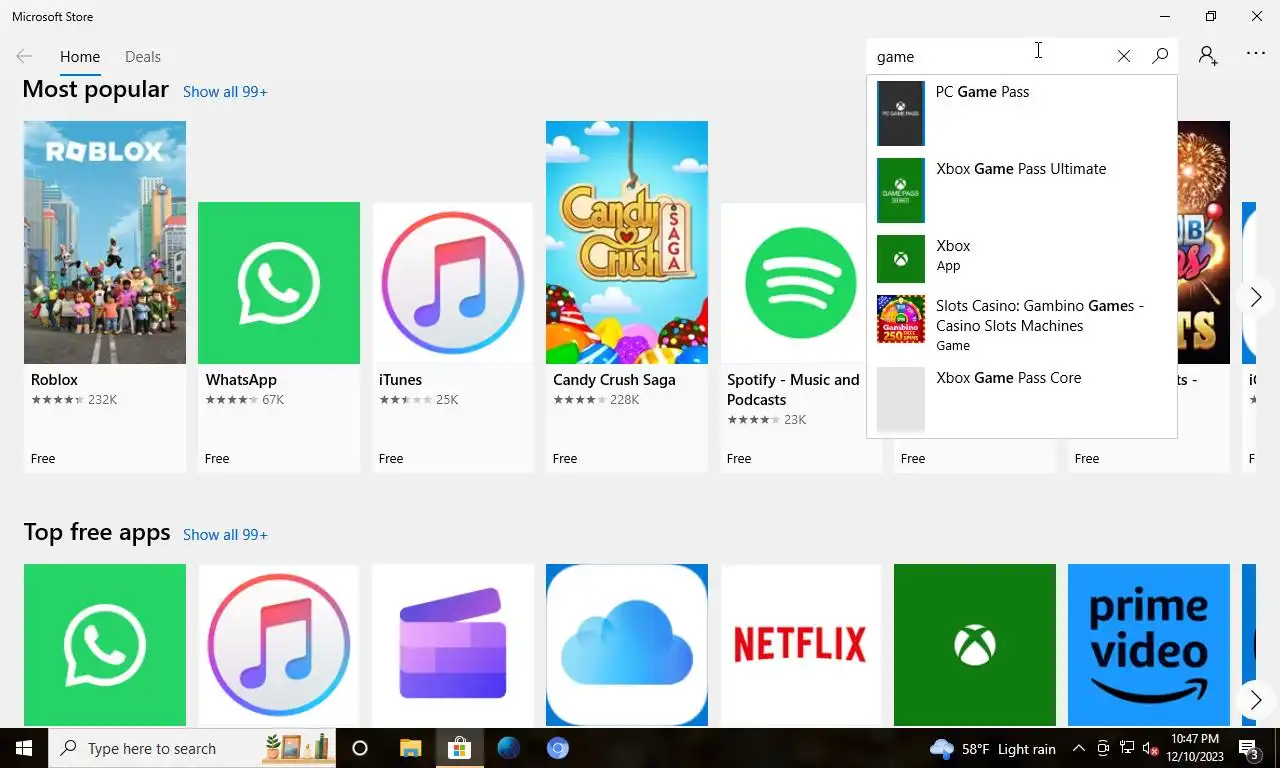
Task: Click the magnifier search icon
Action: [x=1160, y=56]
